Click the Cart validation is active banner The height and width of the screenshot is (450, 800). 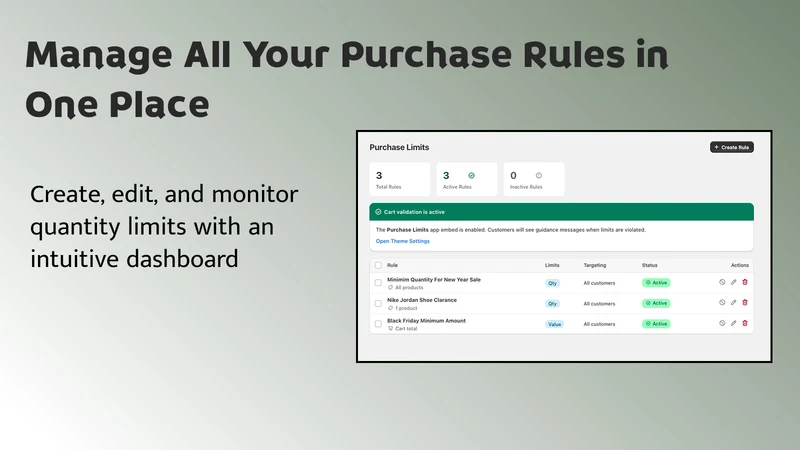(561, 212)
